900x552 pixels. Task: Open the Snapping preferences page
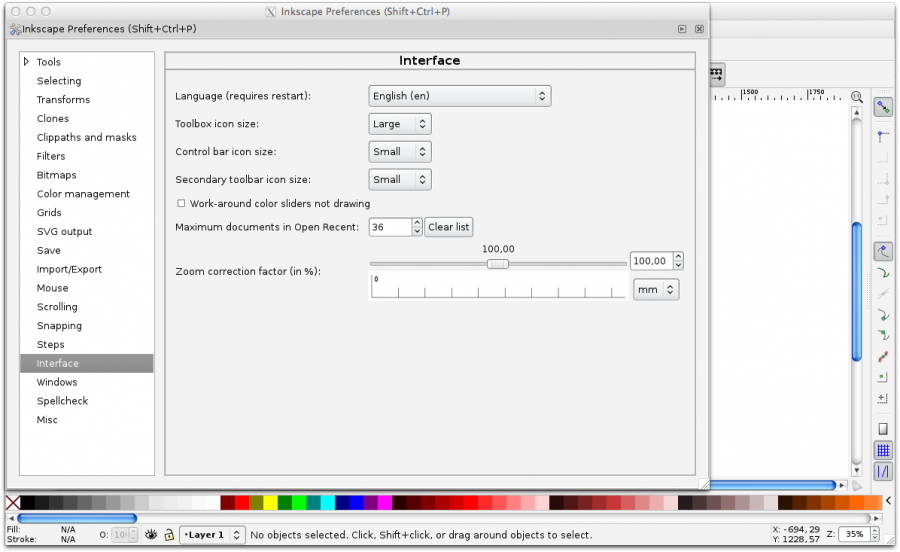tap(59, 326)
